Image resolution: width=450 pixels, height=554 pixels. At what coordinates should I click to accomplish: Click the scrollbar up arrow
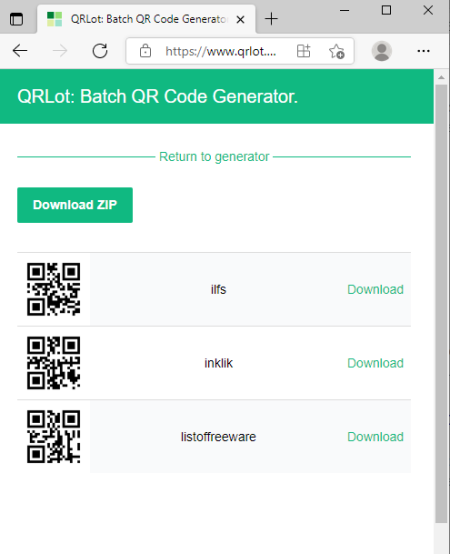click(441, 77)
